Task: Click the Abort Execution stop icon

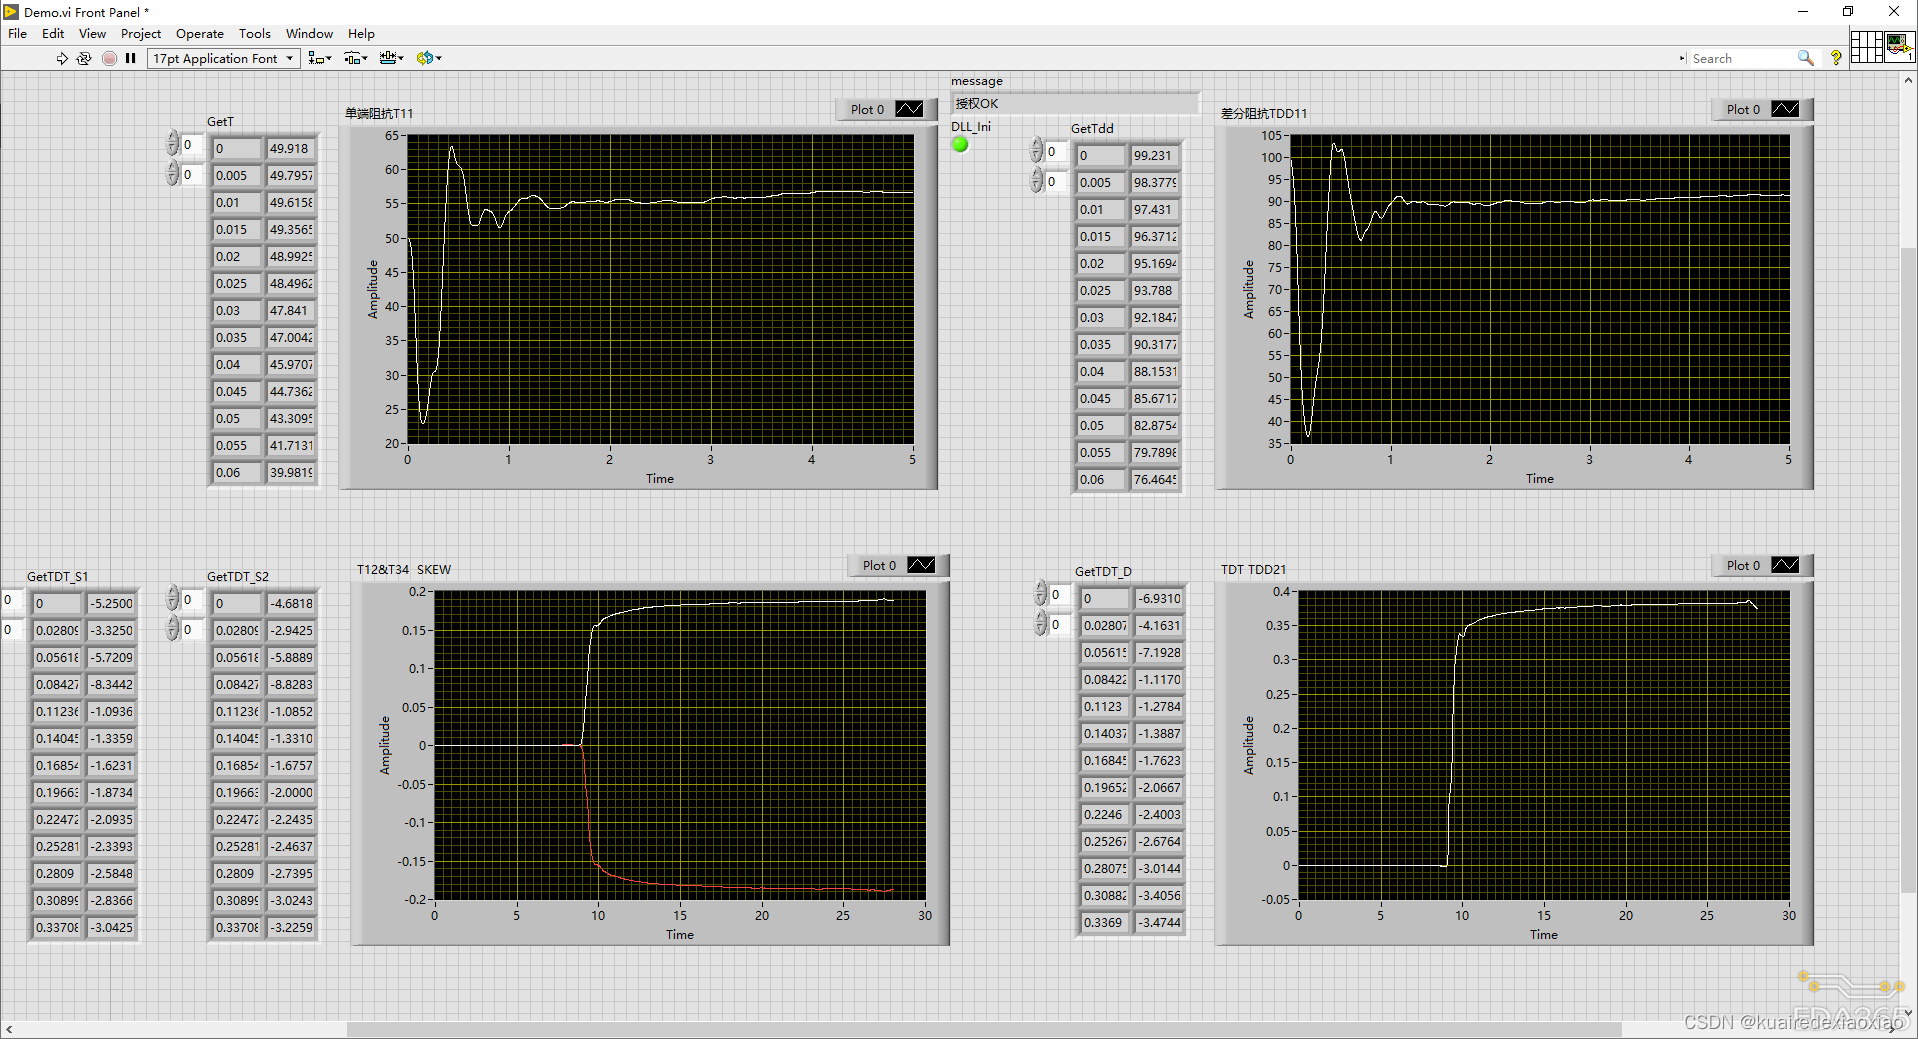Action: 110,58
